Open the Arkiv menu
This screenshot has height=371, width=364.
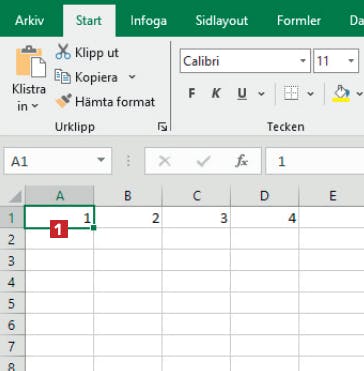pyautogui.click(x=29, y=21)
